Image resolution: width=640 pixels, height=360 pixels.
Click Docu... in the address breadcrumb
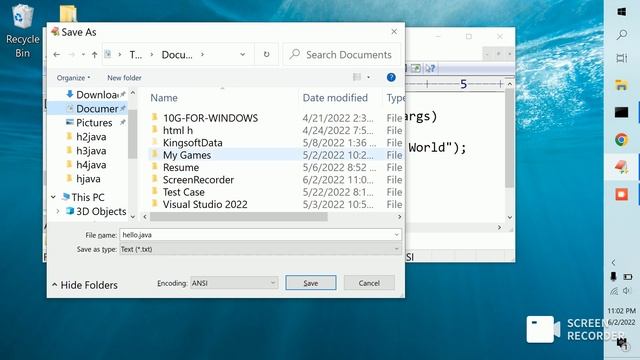pos(177,55)
